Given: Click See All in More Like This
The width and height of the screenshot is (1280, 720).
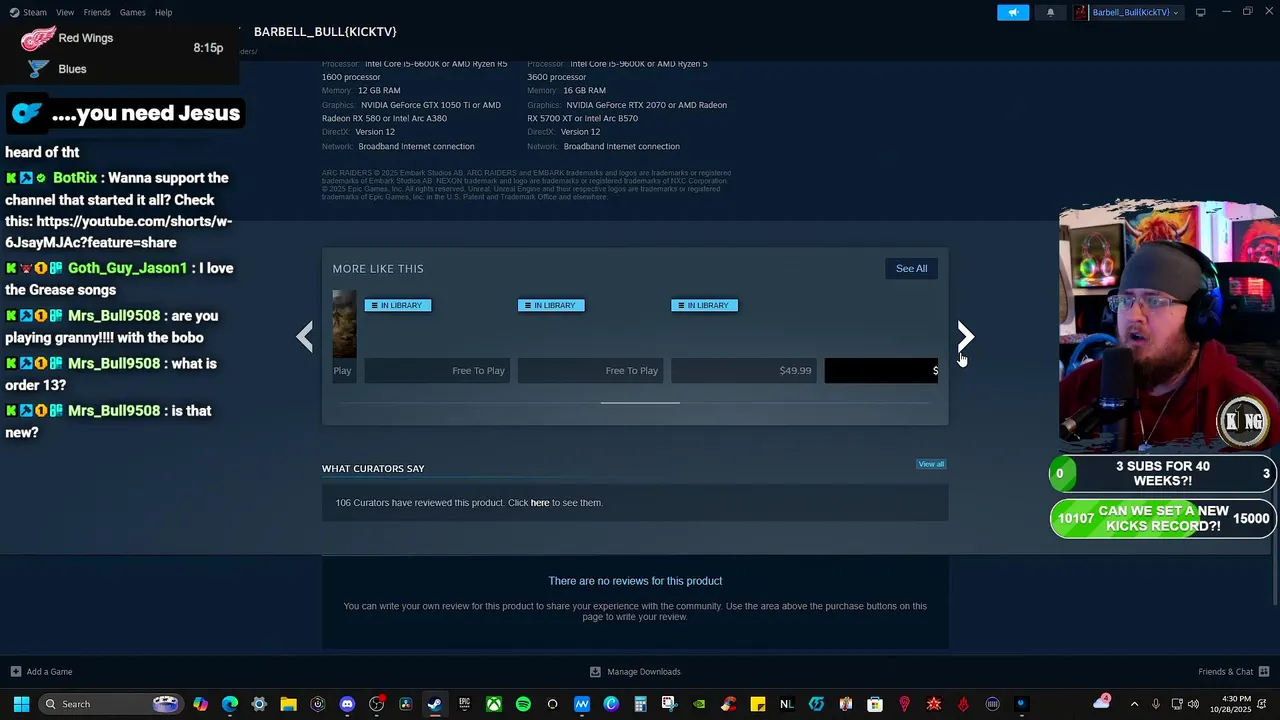Looking at the screenshot, I should point(911,268).
